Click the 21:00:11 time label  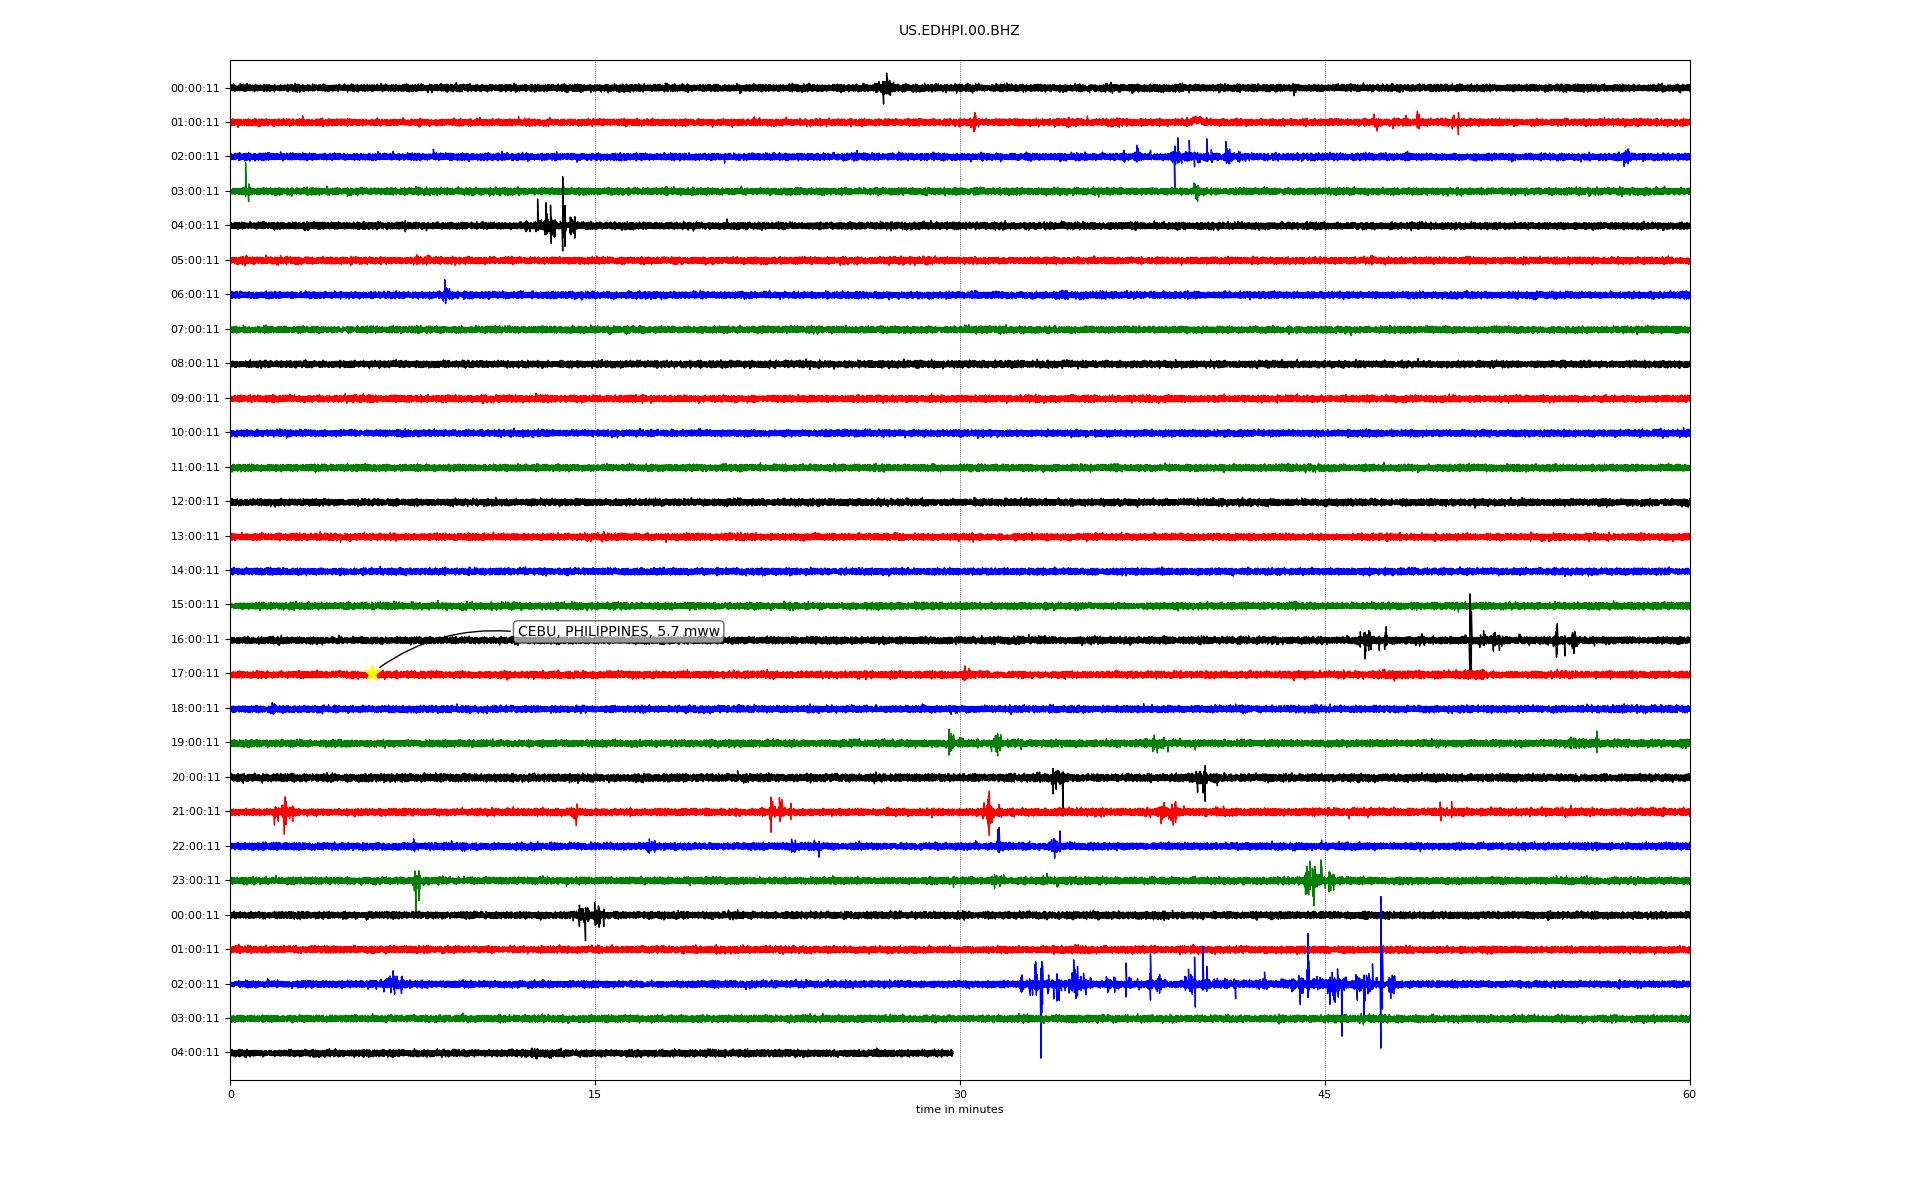[195, 812]
